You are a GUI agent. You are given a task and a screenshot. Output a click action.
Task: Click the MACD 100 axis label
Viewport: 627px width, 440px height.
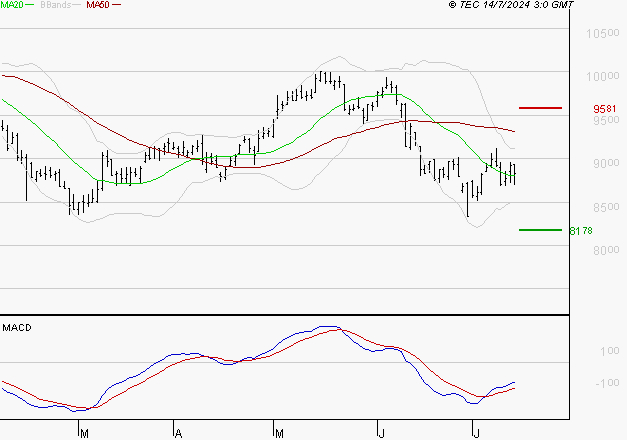[x=609, y=351]
